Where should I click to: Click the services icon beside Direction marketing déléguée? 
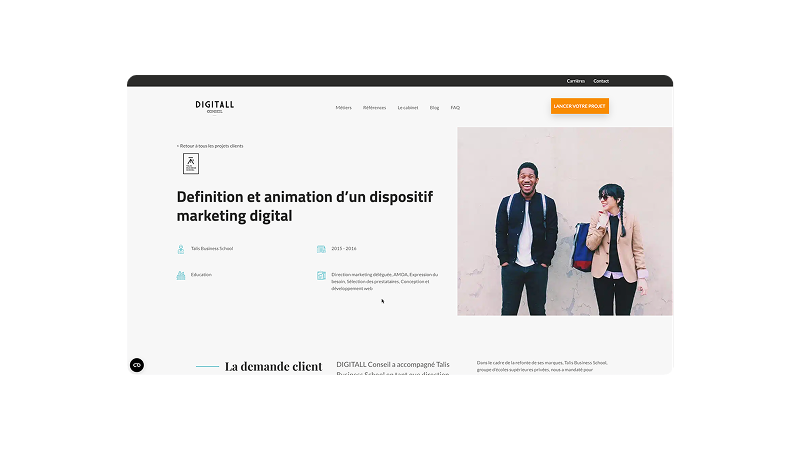321,275
